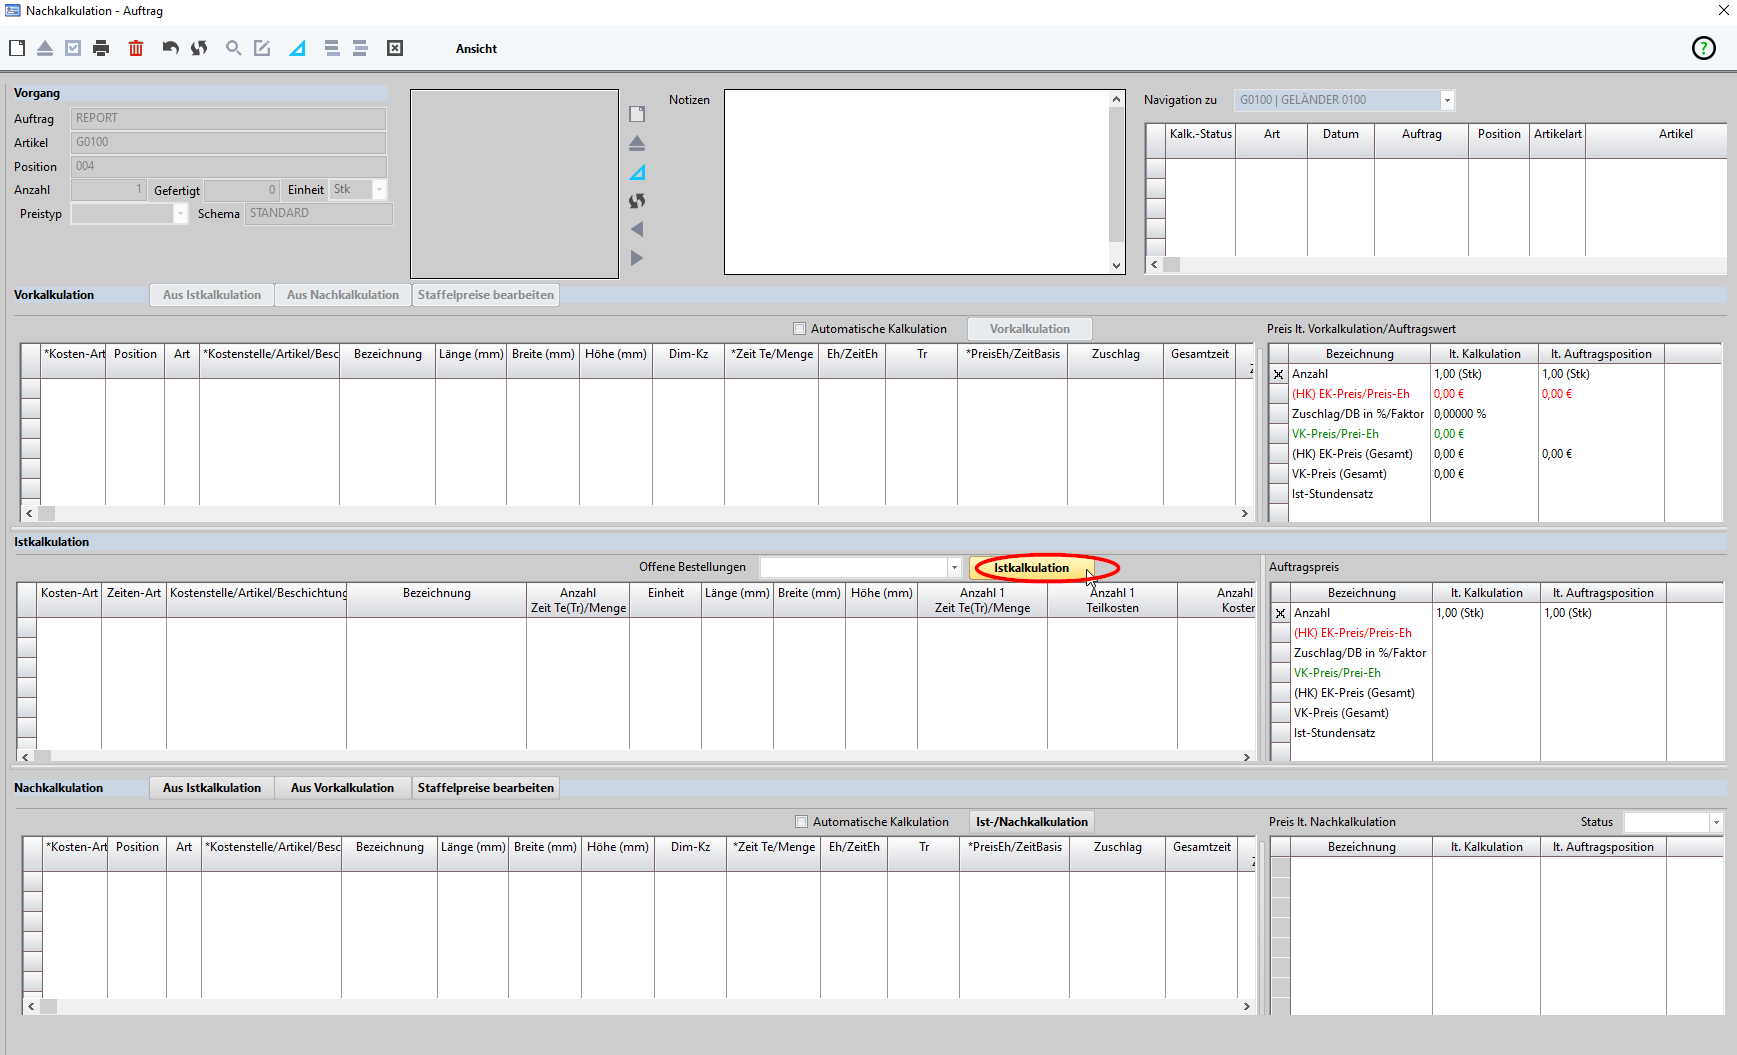Click the magnifying glass search icon
Screen dimensions: 1737x1055
click(233, 48)
